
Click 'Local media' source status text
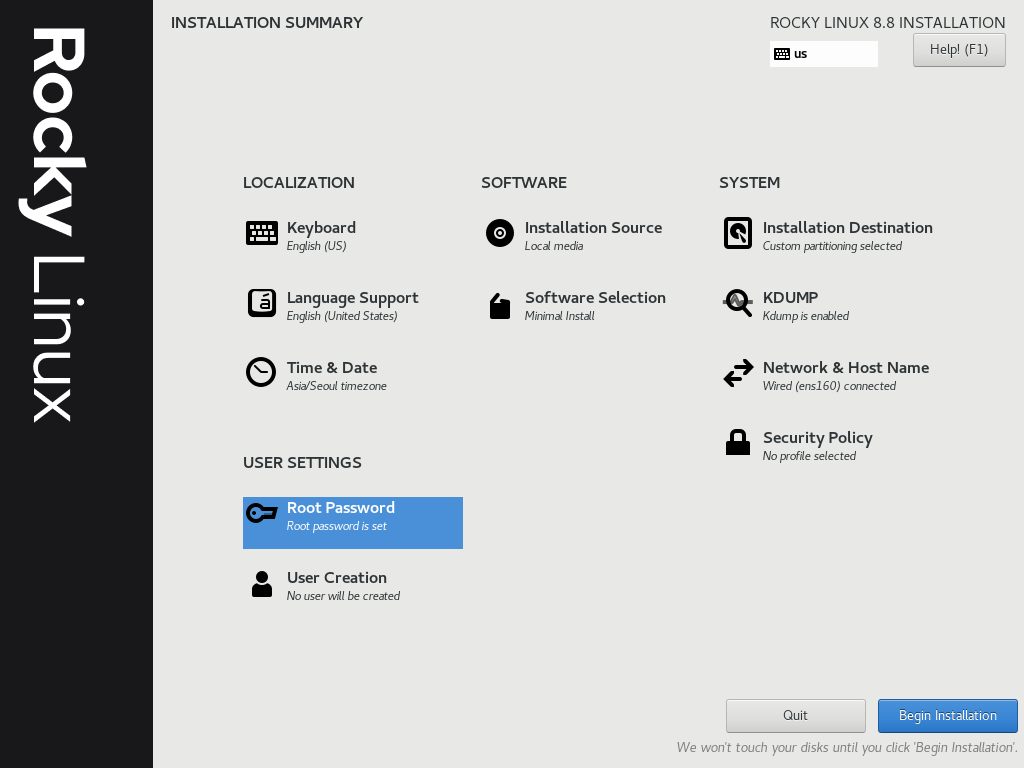[x=554, y=246]
